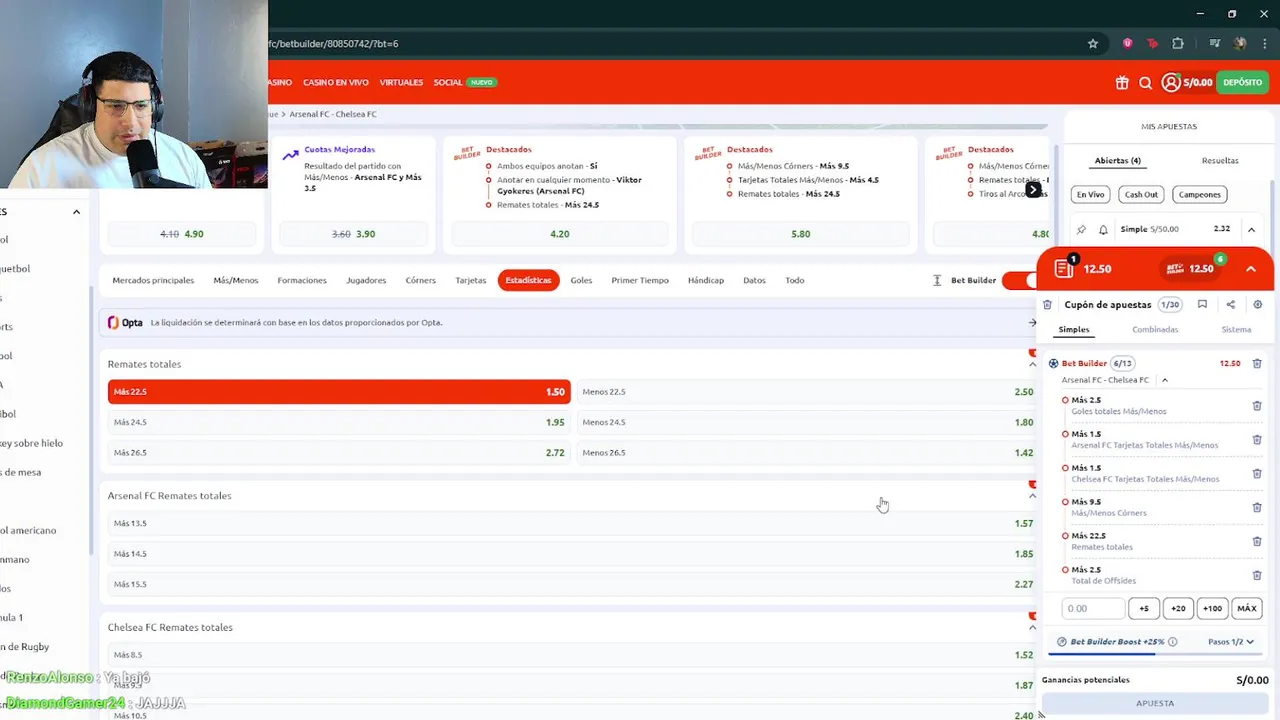Switch to the Córners market tab
1280x720 pixels.
[x=420, y=280]
